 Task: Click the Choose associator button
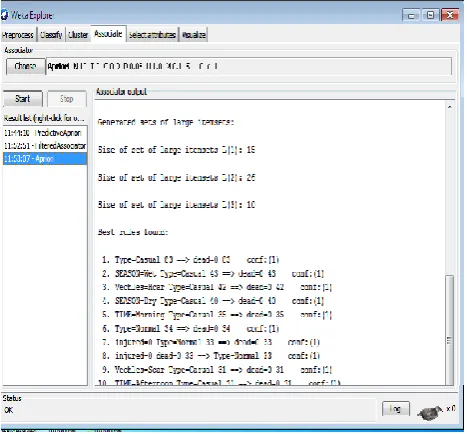25,66
